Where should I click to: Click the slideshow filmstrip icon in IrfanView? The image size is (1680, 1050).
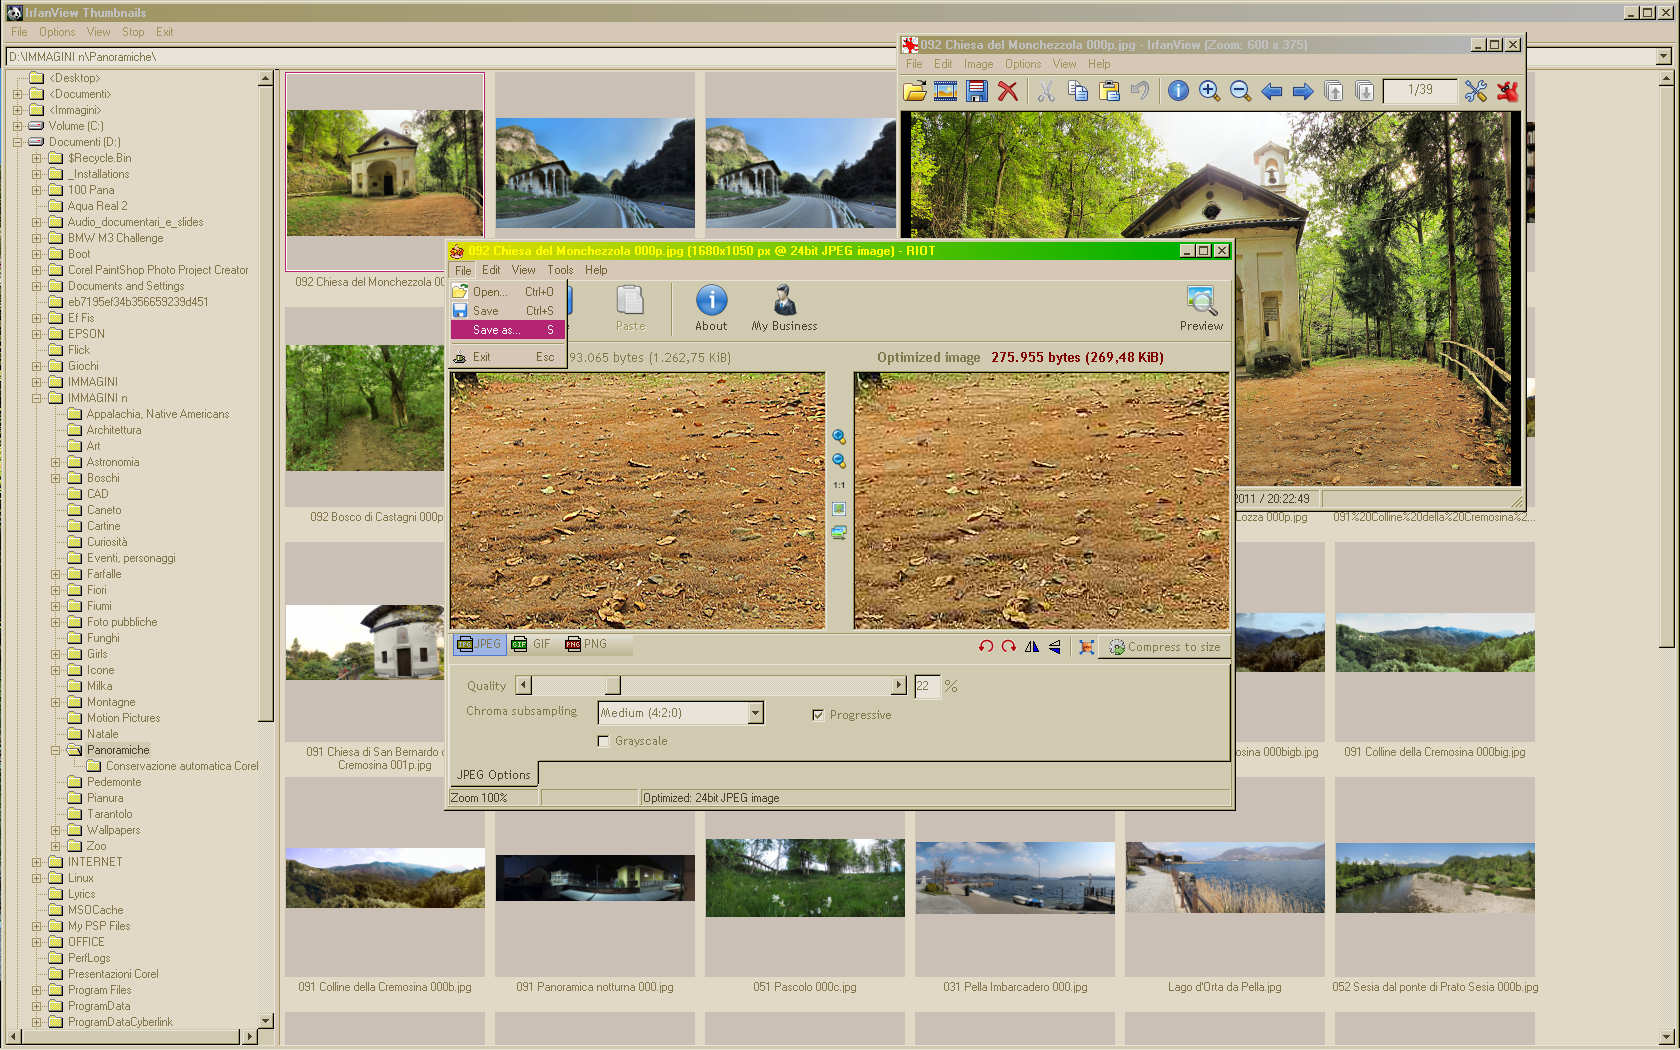945,91
